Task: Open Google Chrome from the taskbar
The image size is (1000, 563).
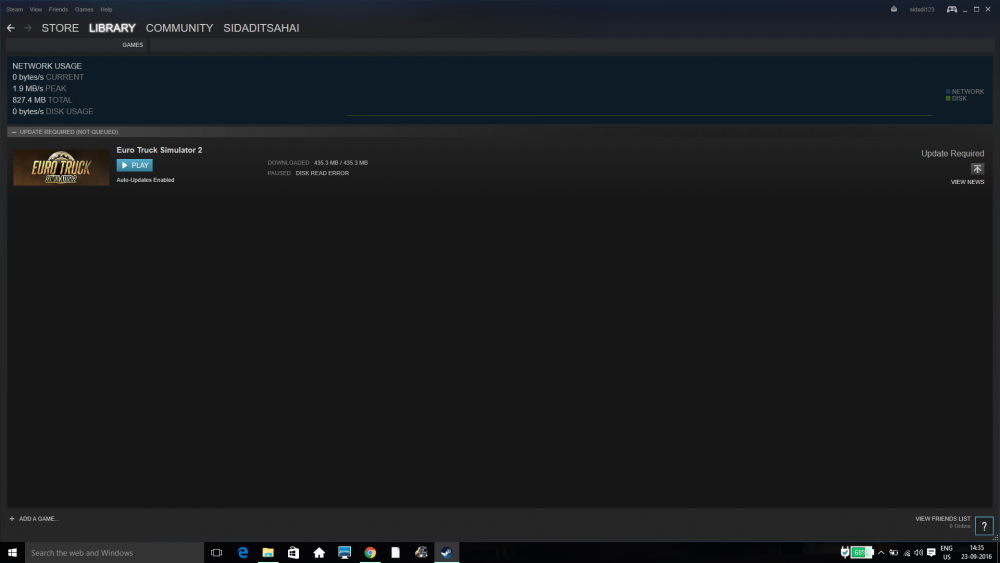Action: click(370, 552)
